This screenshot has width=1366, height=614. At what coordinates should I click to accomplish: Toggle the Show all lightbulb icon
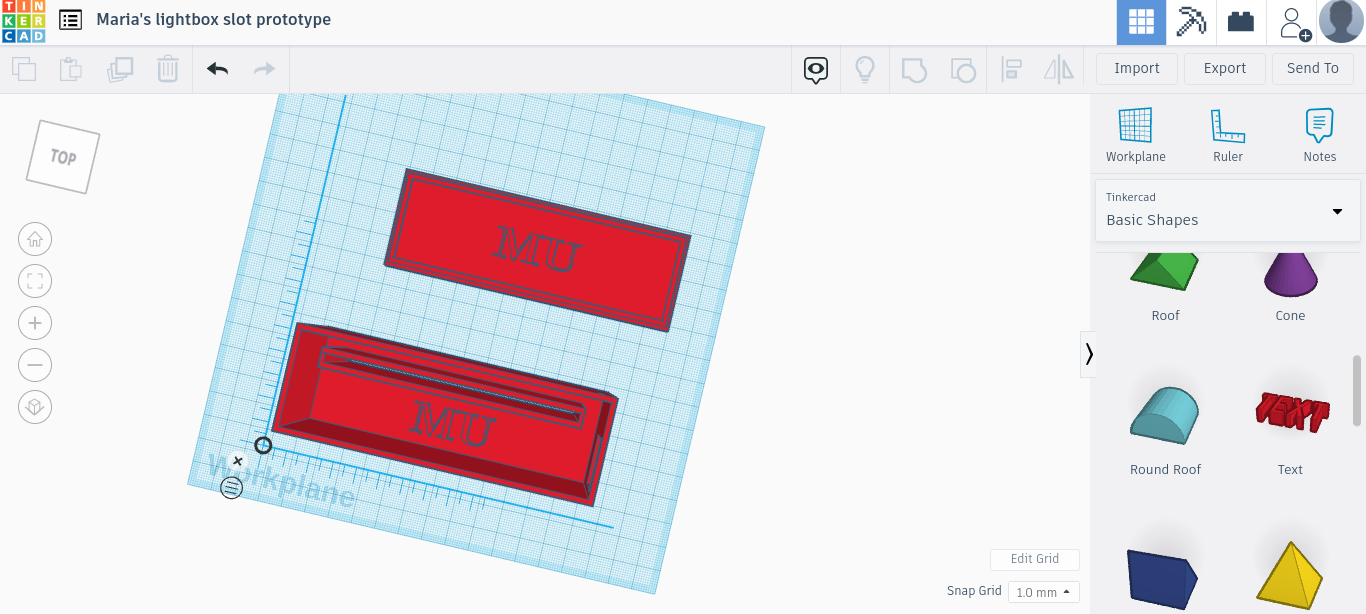[x=865, y=69]
